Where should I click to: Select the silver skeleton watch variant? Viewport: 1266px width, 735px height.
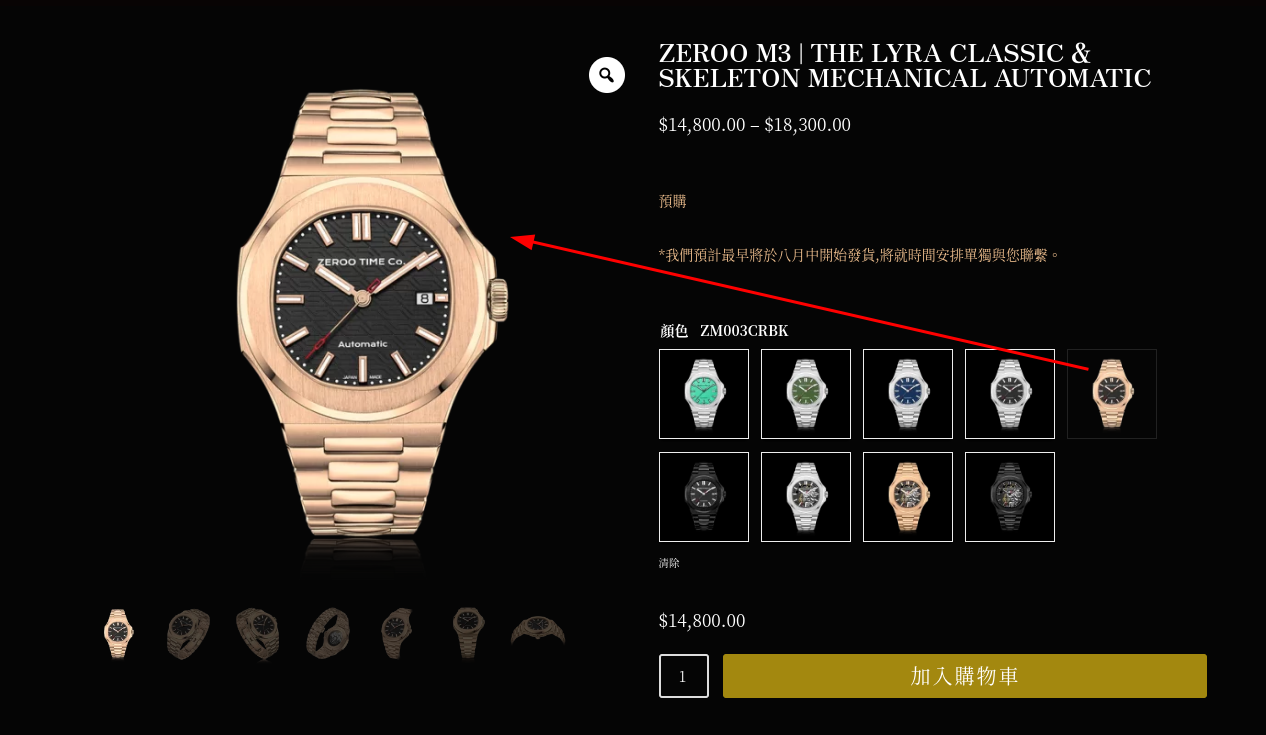[x=806, y=497]
